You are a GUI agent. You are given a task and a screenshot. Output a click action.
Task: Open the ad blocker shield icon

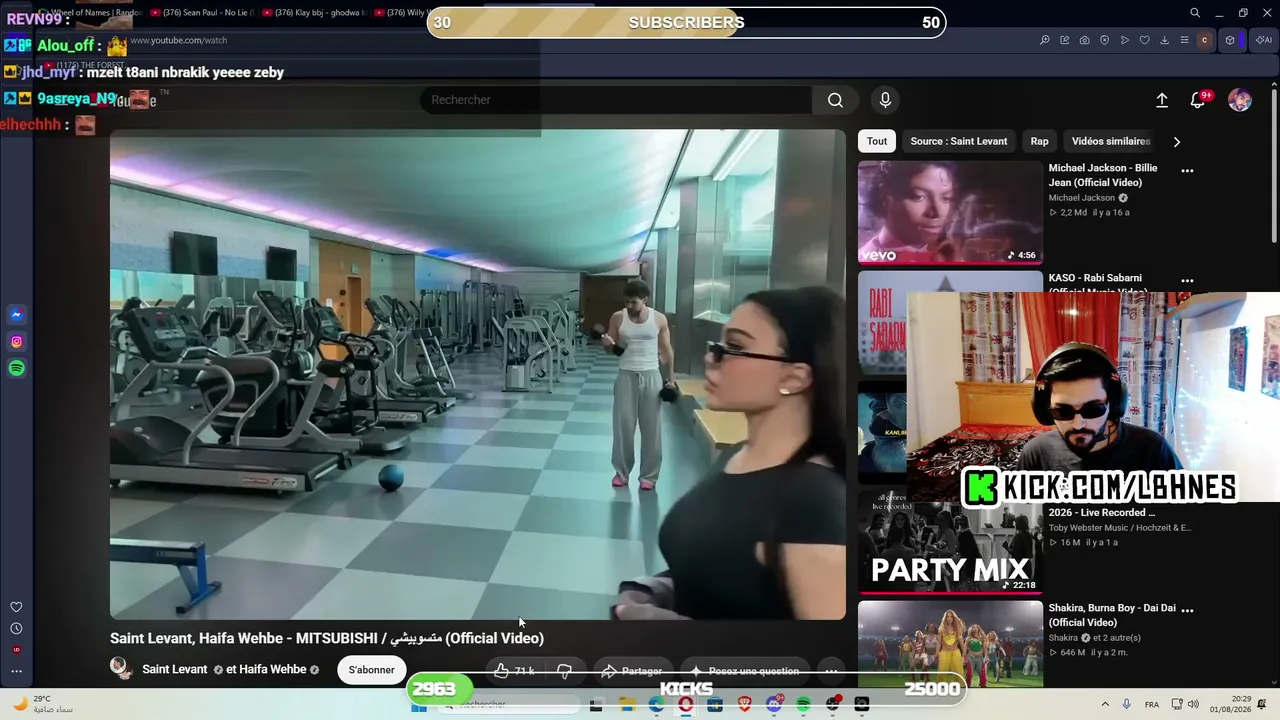coord(1105,40)
